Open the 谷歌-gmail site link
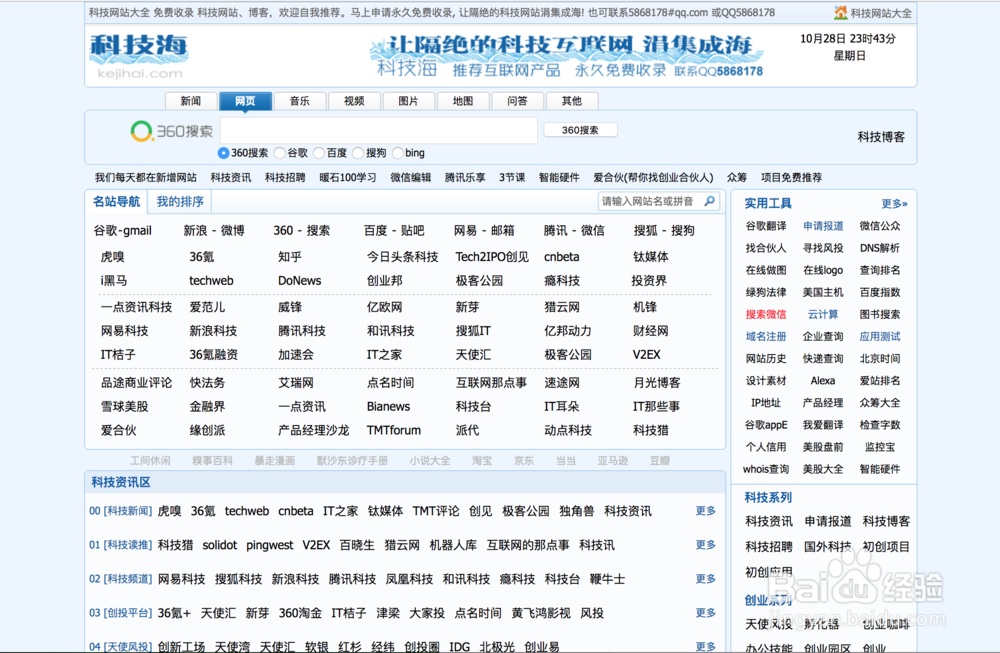Screen dimensions: 1000x653 122,231
